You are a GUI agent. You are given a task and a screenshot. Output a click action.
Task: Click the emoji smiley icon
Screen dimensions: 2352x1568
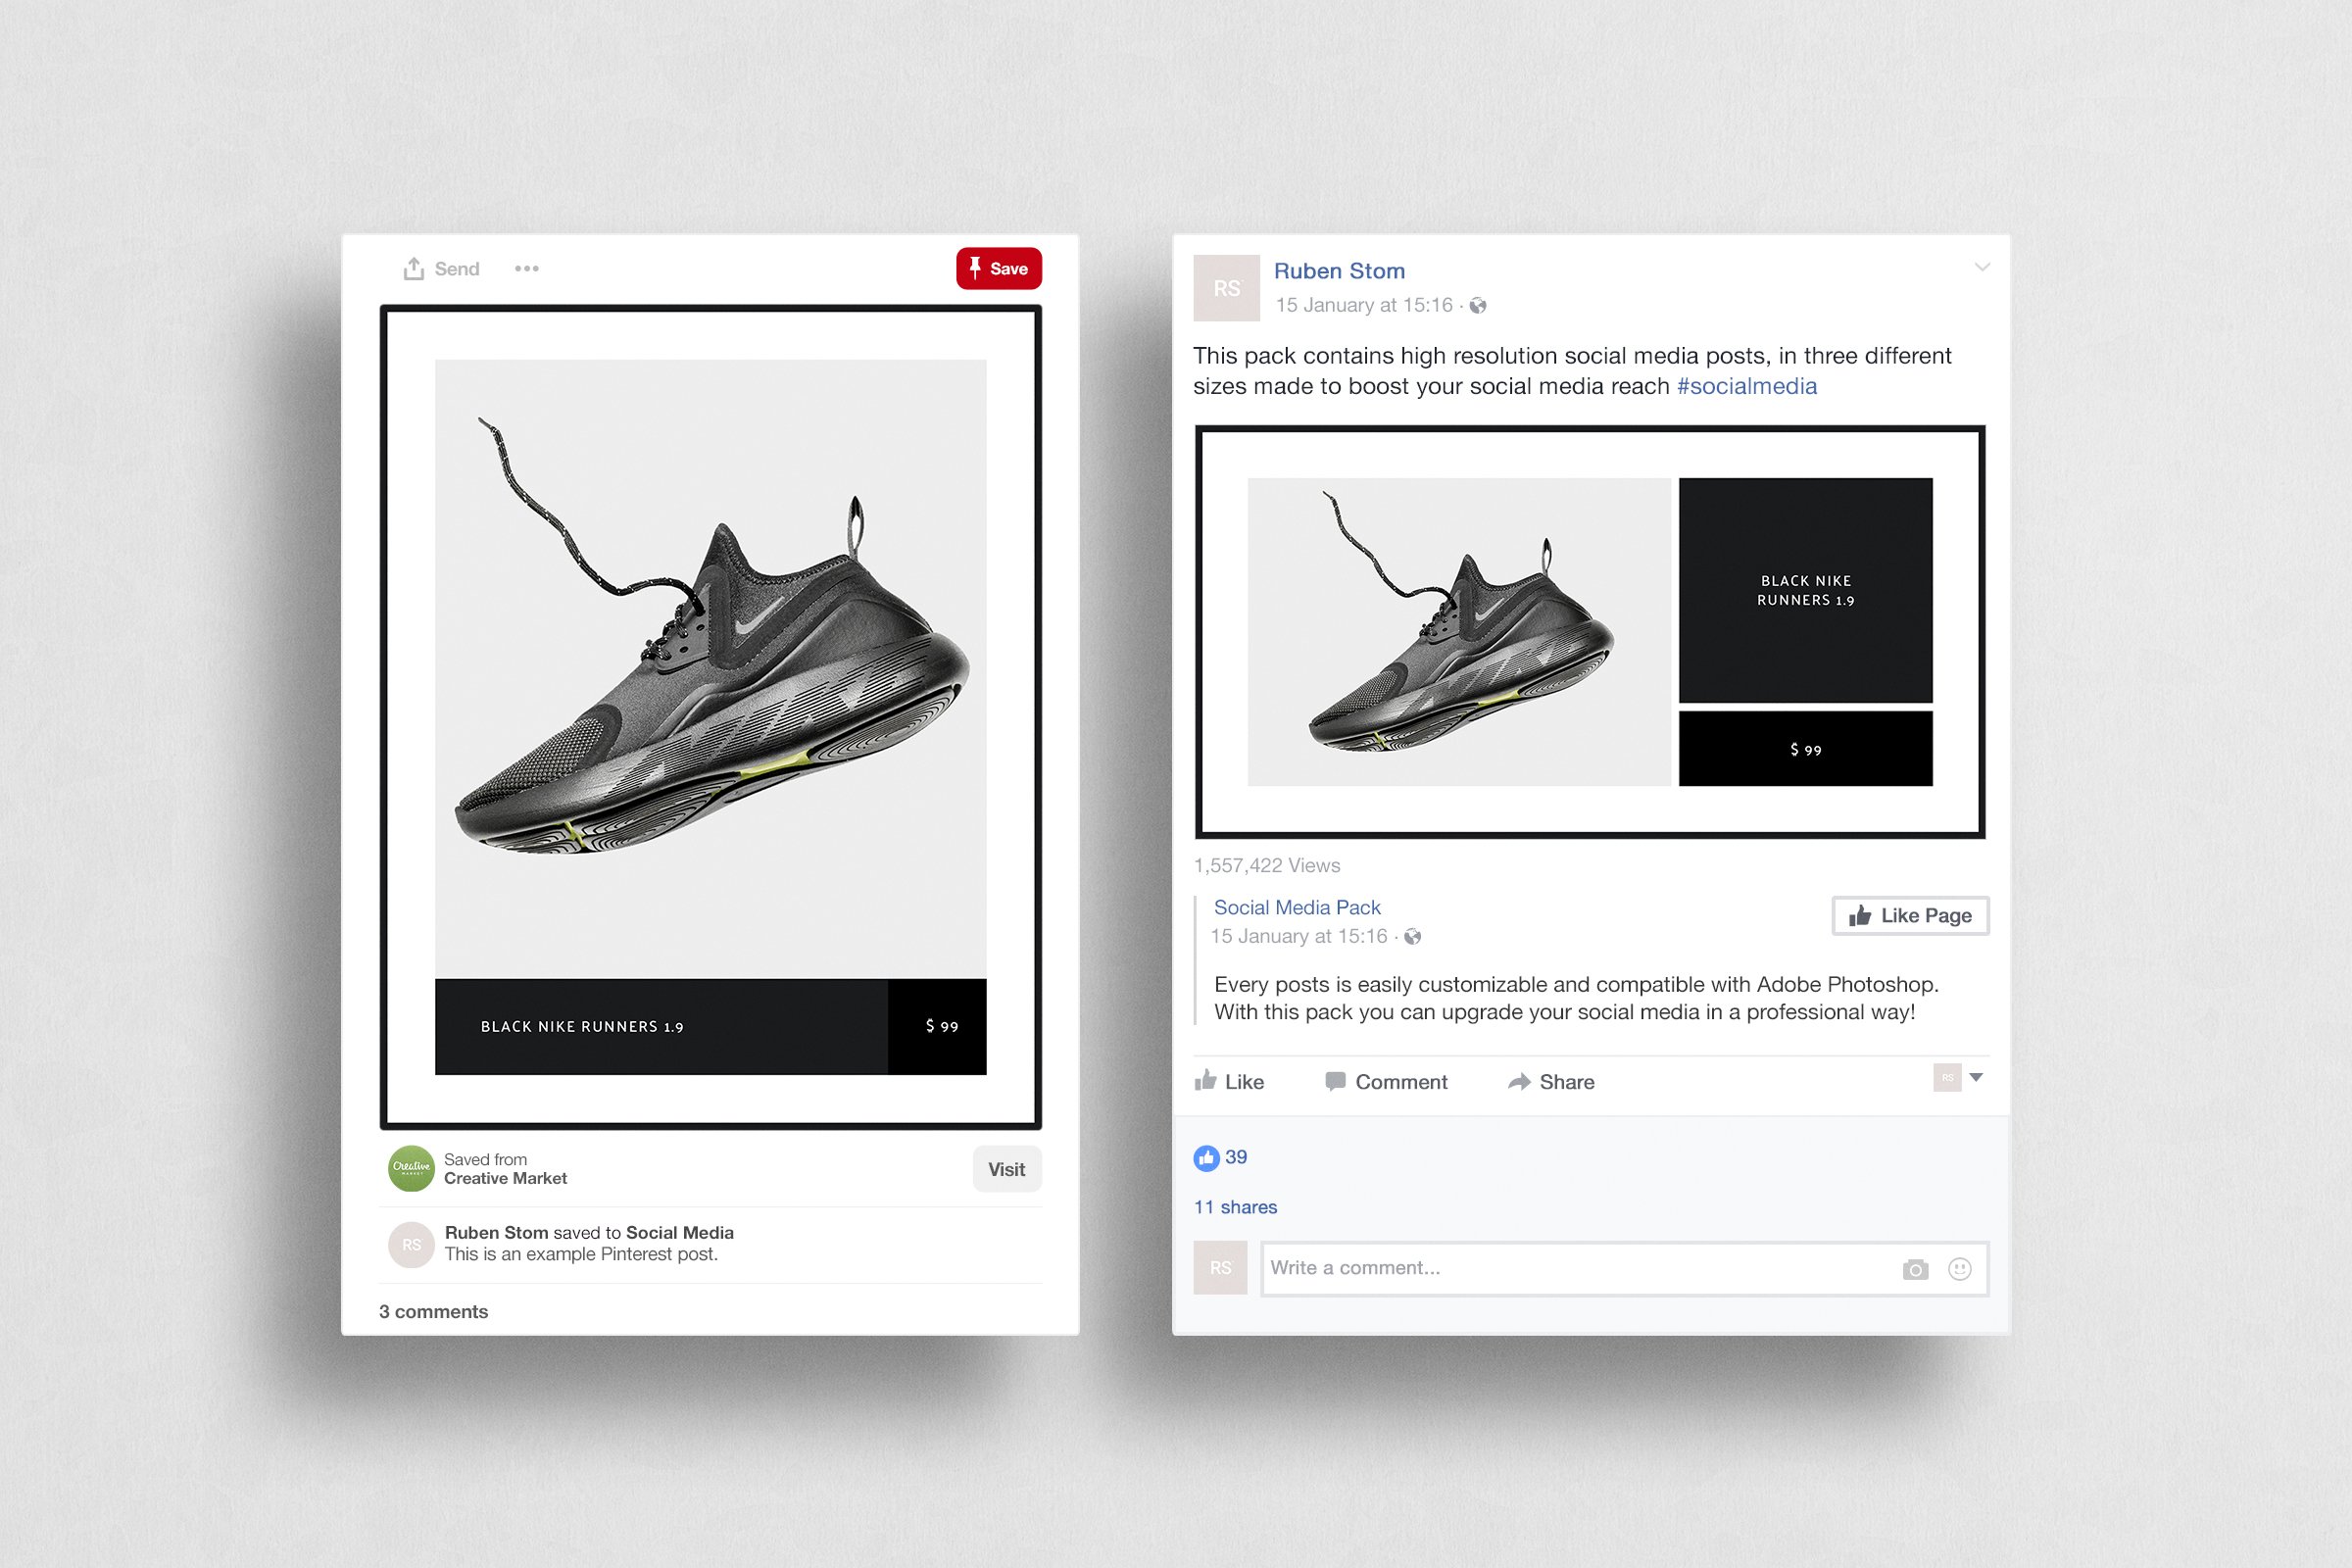(1960, 1269)
